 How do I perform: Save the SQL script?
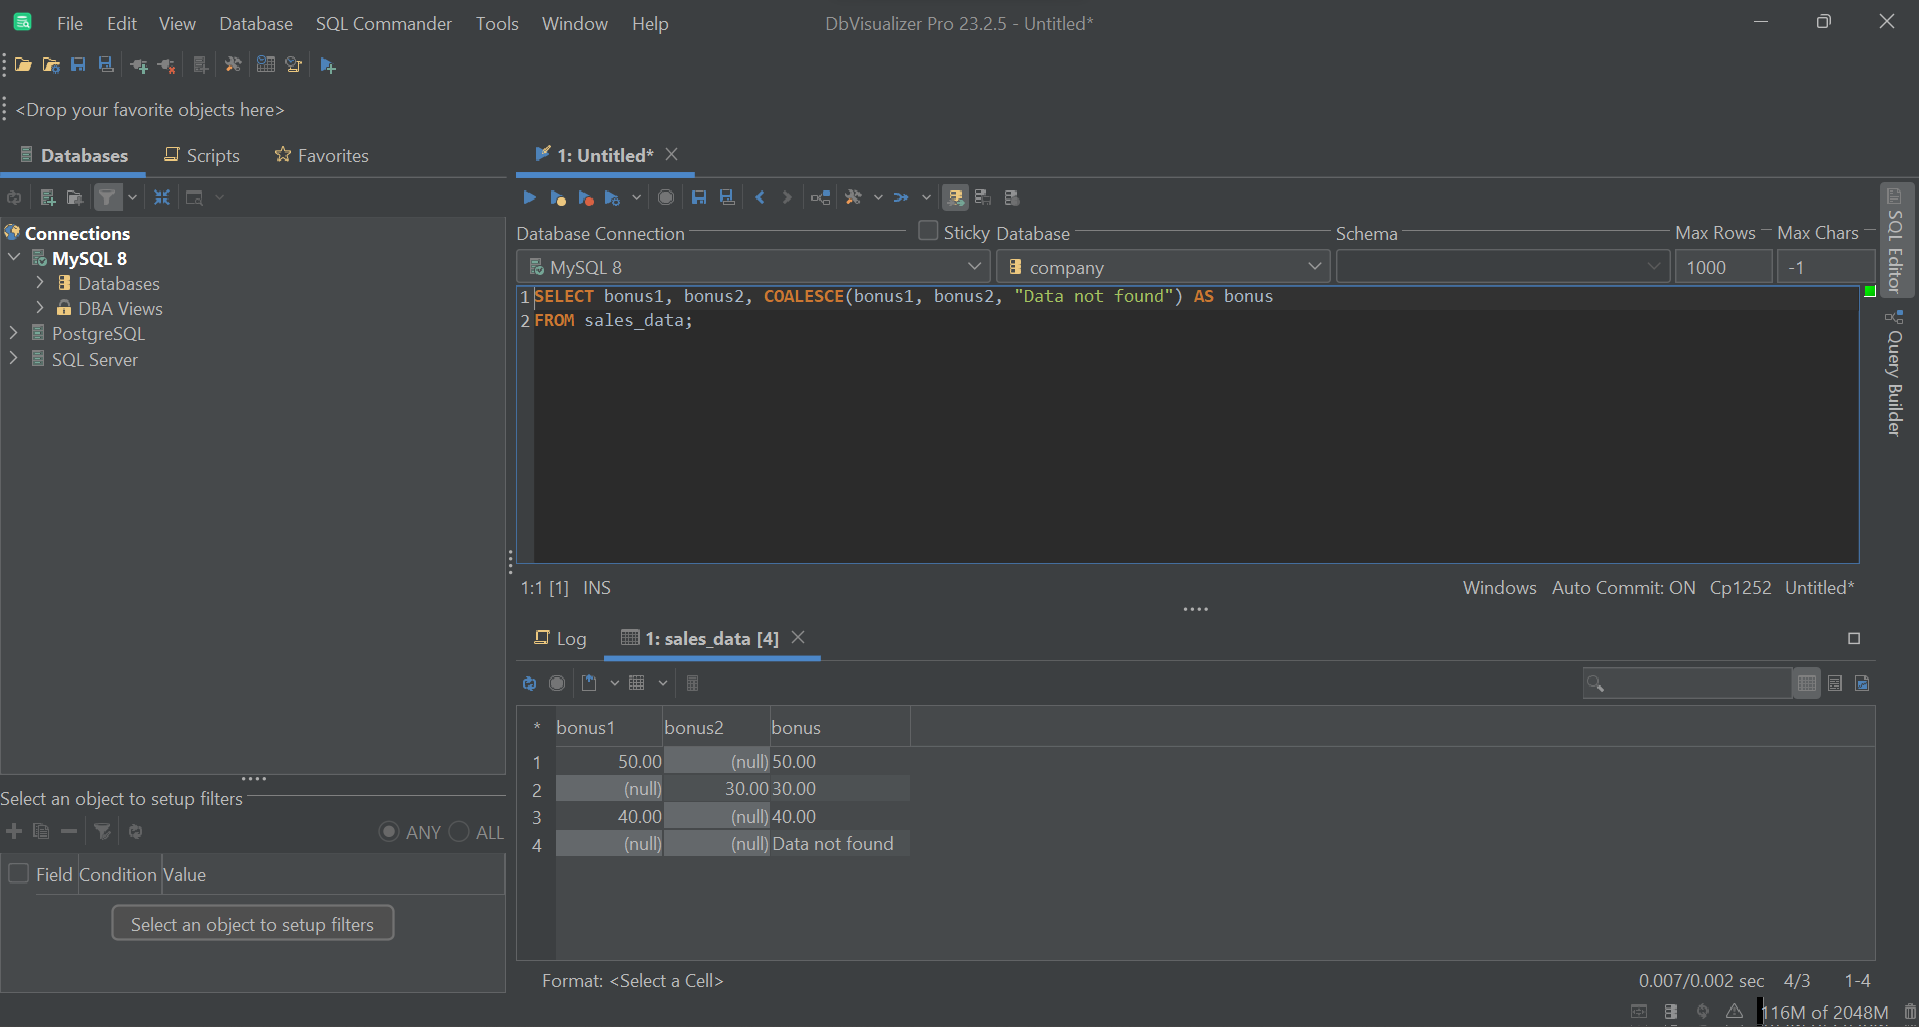click(x=699, y=197)
